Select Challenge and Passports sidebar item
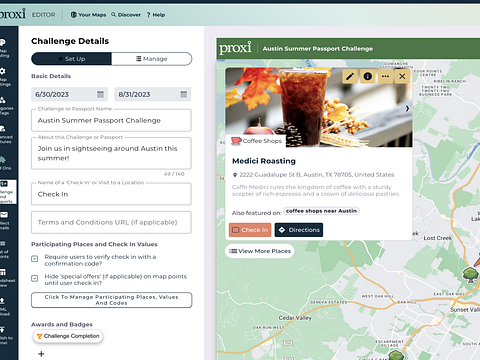The image size is (480, 360). coord(7,192)
